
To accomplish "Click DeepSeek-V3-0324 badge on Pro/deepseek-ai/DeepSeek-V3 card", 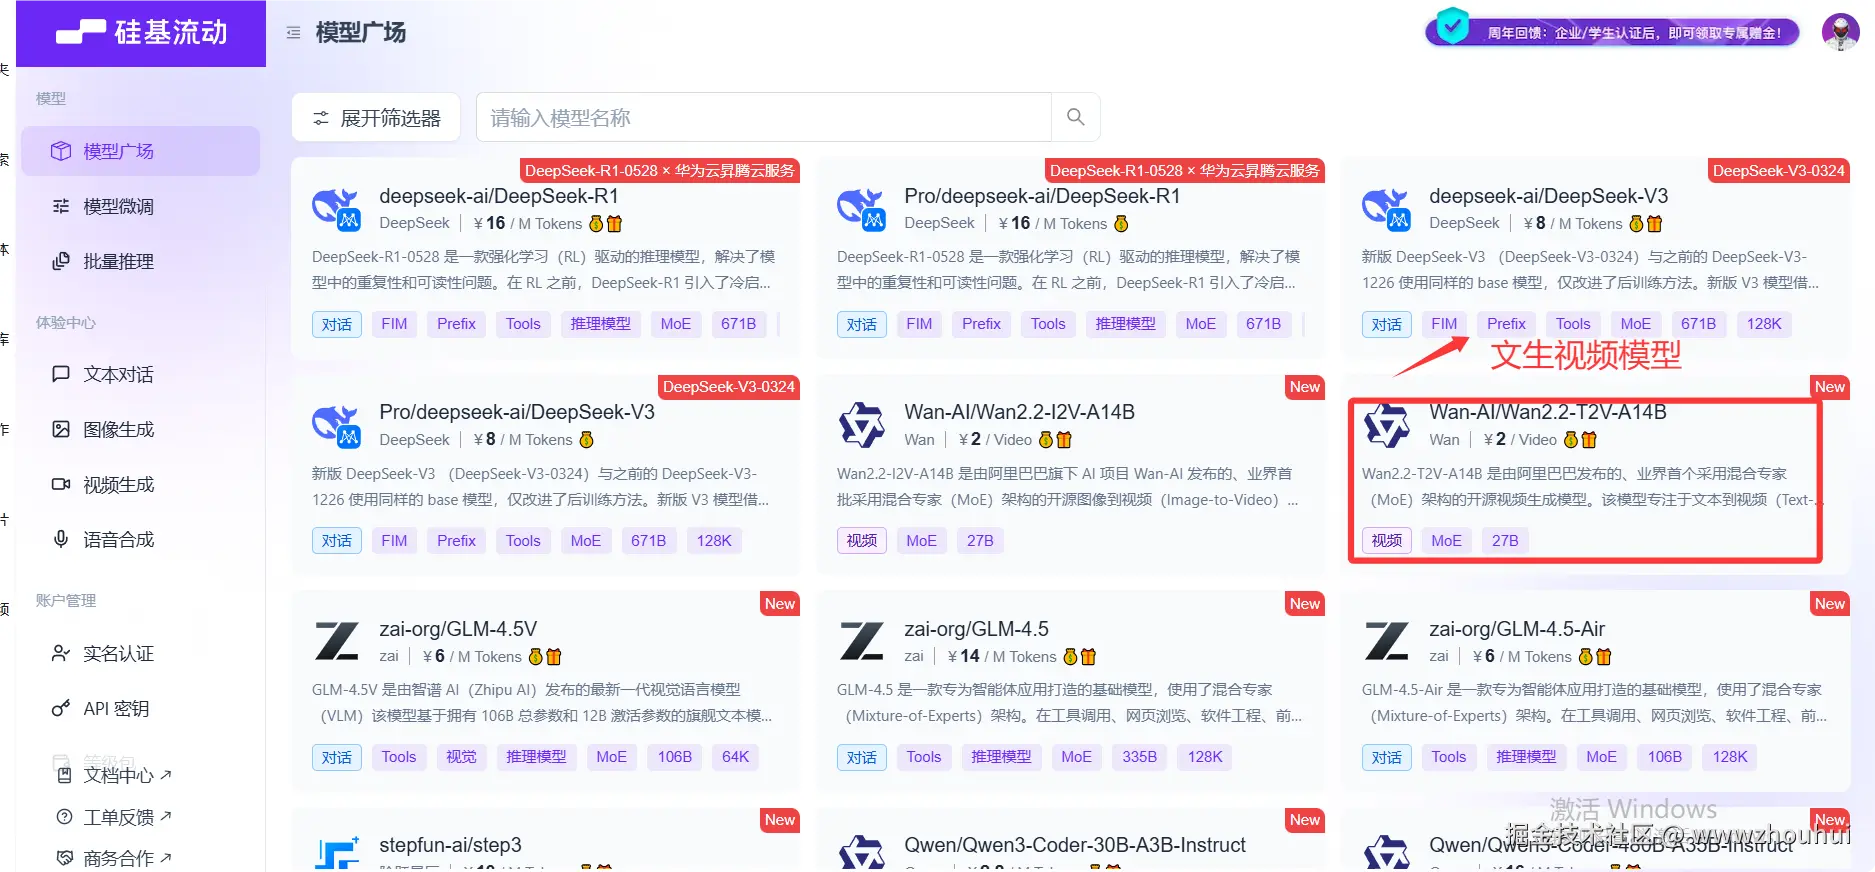I will tap(728, 387).
